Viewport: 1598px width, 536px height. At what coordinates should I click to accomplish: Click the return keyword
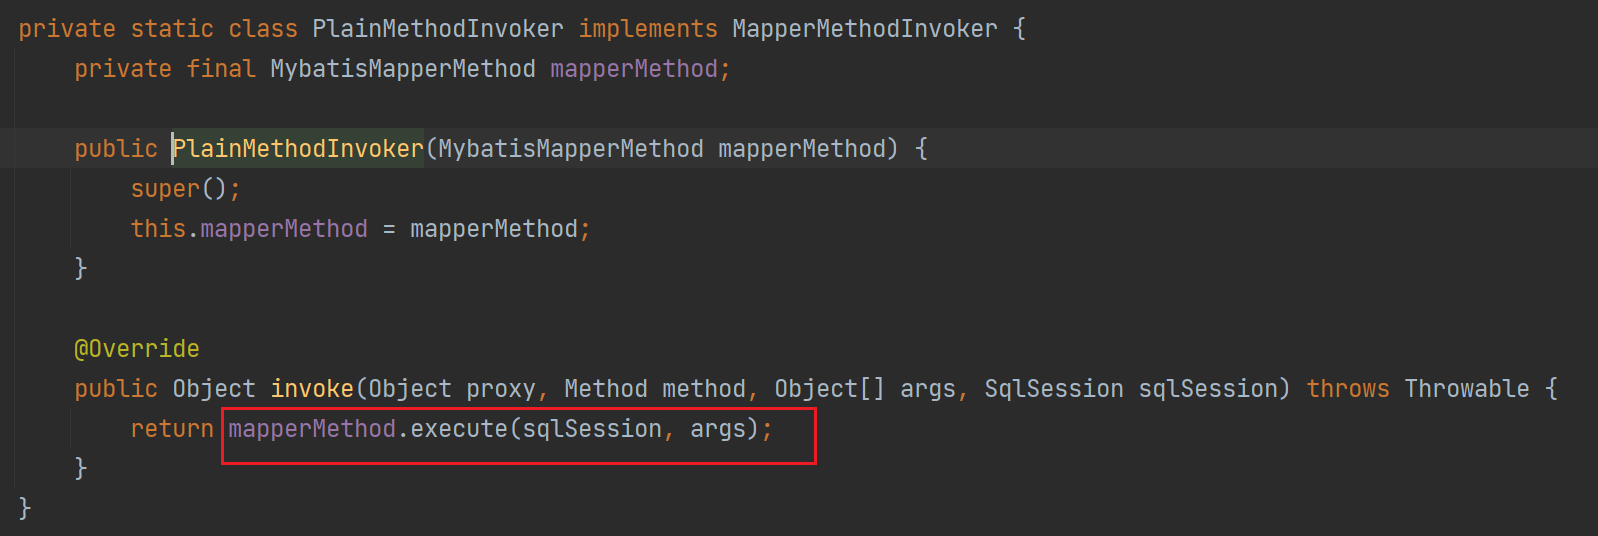tap(172, 429)
